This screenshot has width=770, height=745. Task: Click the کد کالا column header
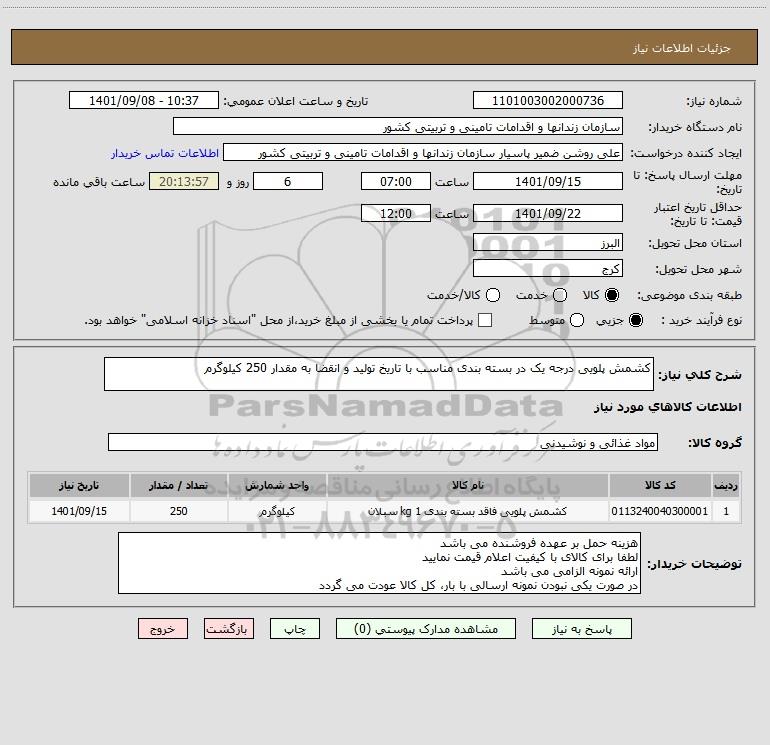pos(660,485)
